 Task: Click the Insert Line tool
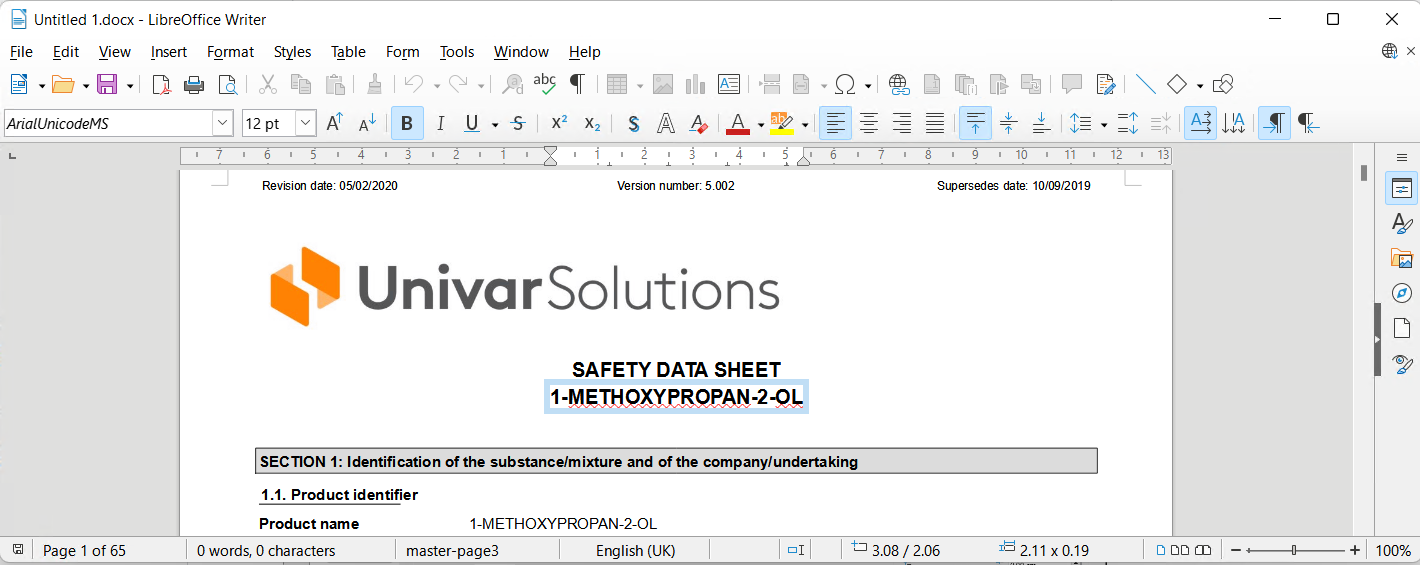(x=1145, y=84)
